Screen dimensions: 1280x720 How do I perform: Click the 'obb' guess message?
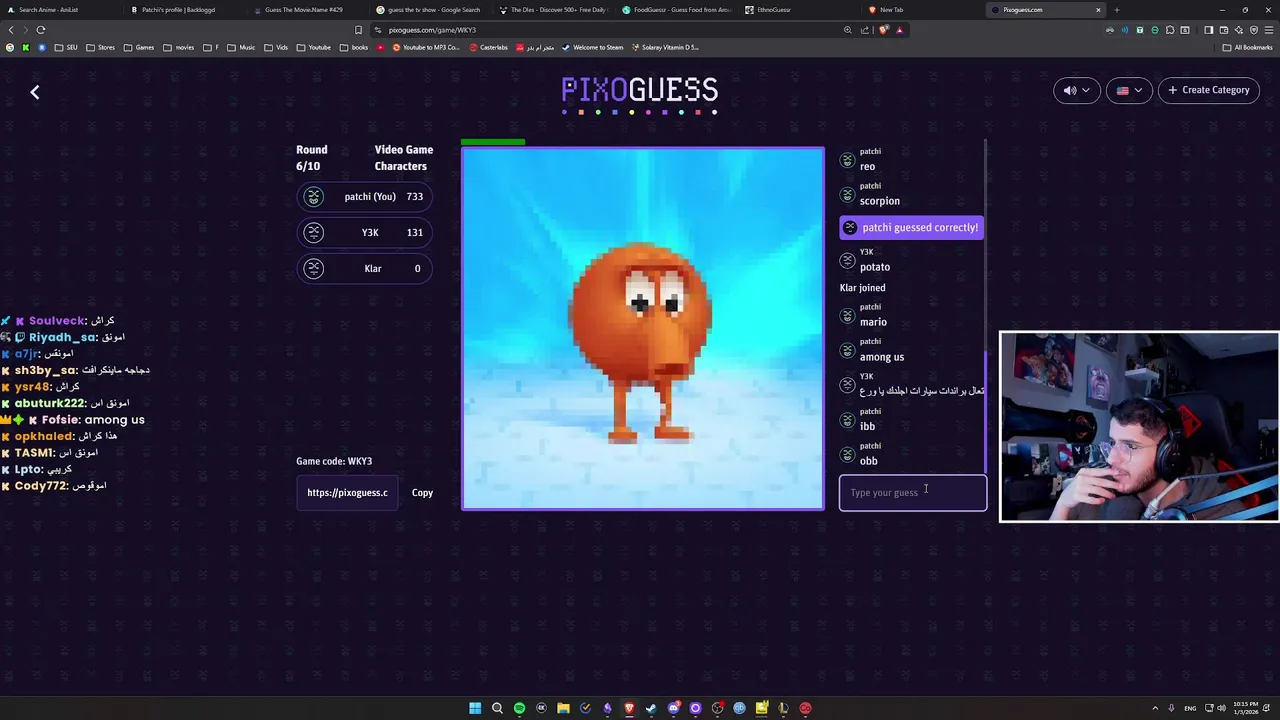868,461
